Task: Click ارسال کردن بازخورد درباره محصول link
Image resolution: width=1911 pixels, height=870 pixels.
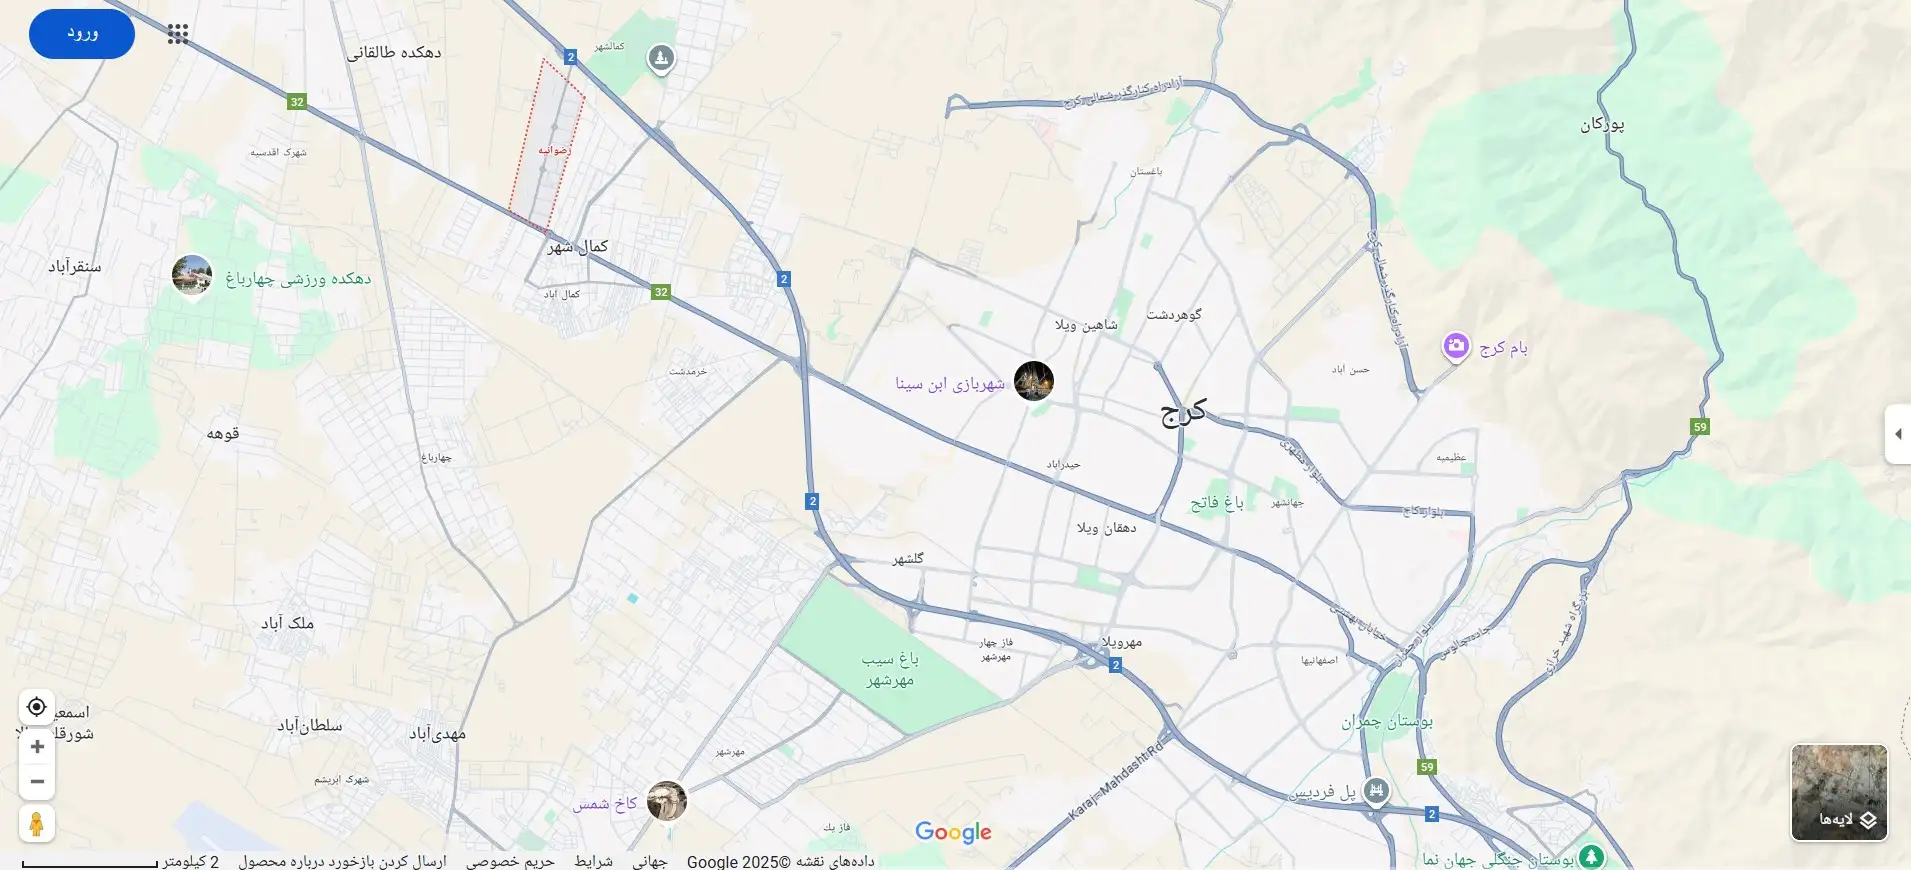Action: (342, 861)
